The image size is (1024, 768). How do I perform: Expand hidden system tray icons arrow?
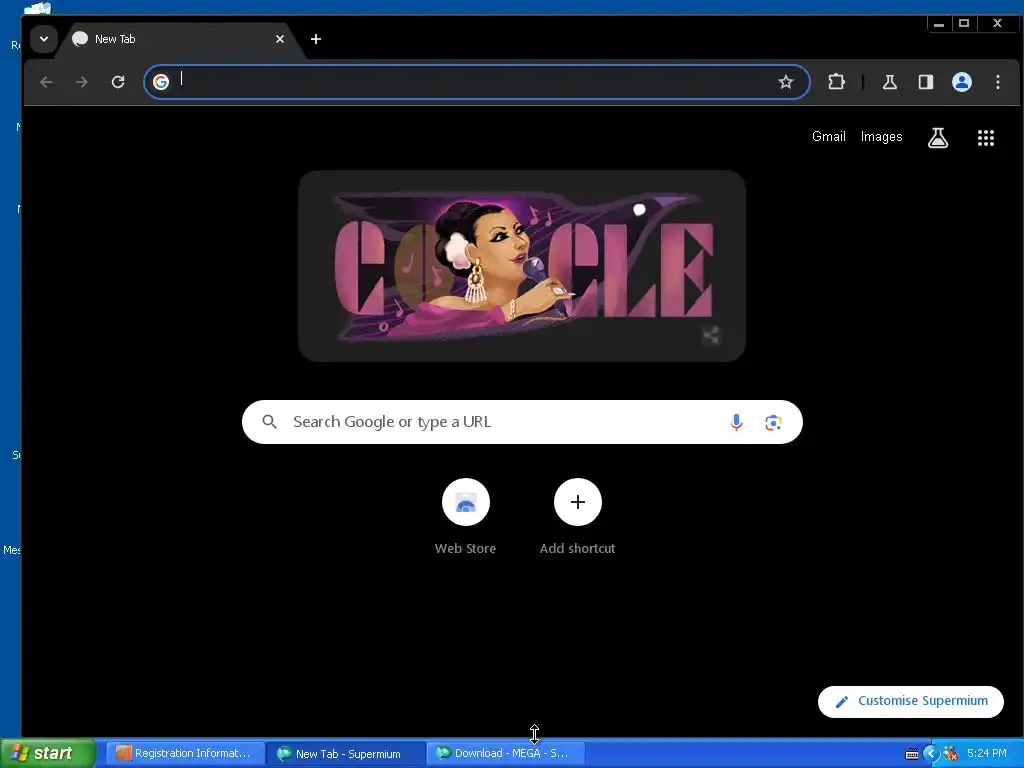(931, 754)
